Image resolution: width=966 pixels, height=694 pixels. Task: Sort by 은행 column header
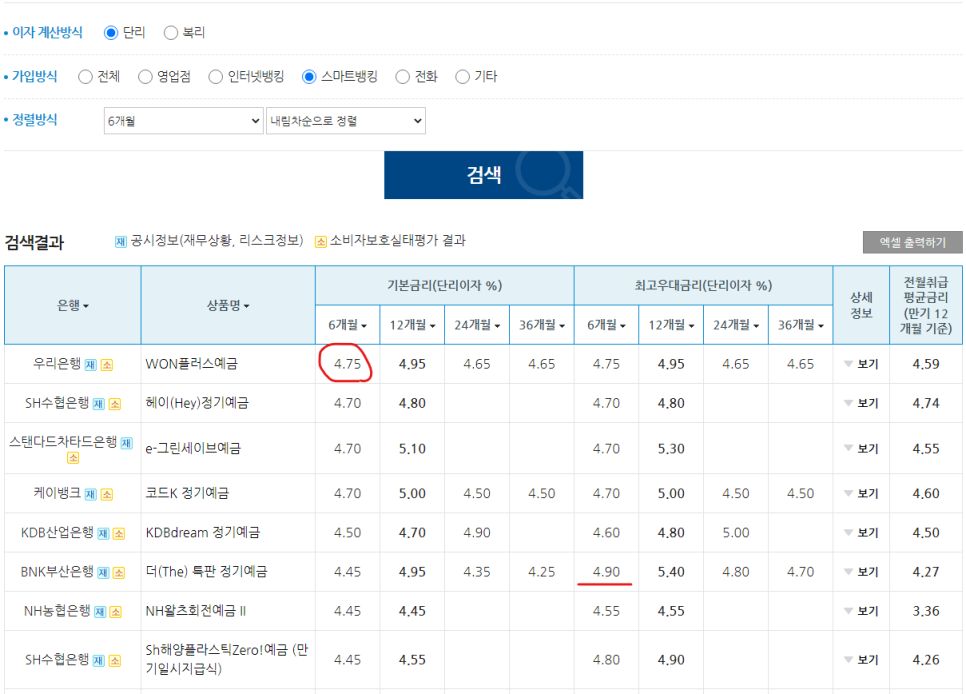(73, 305)
